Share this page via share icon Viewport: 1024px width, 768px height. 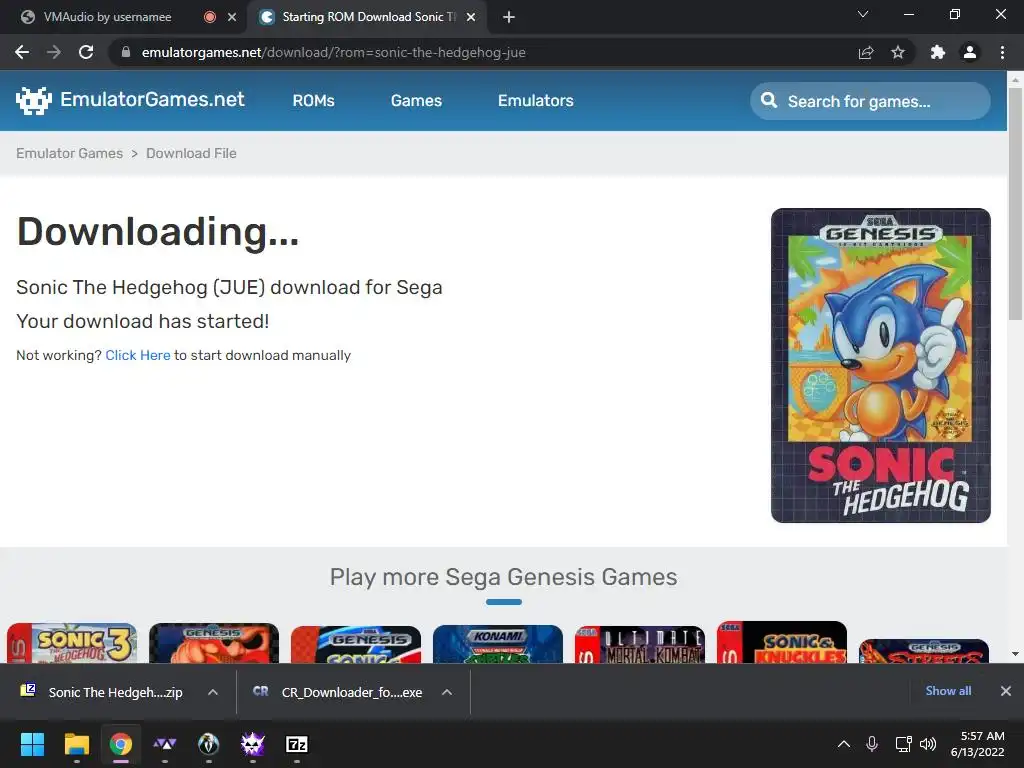866,52
